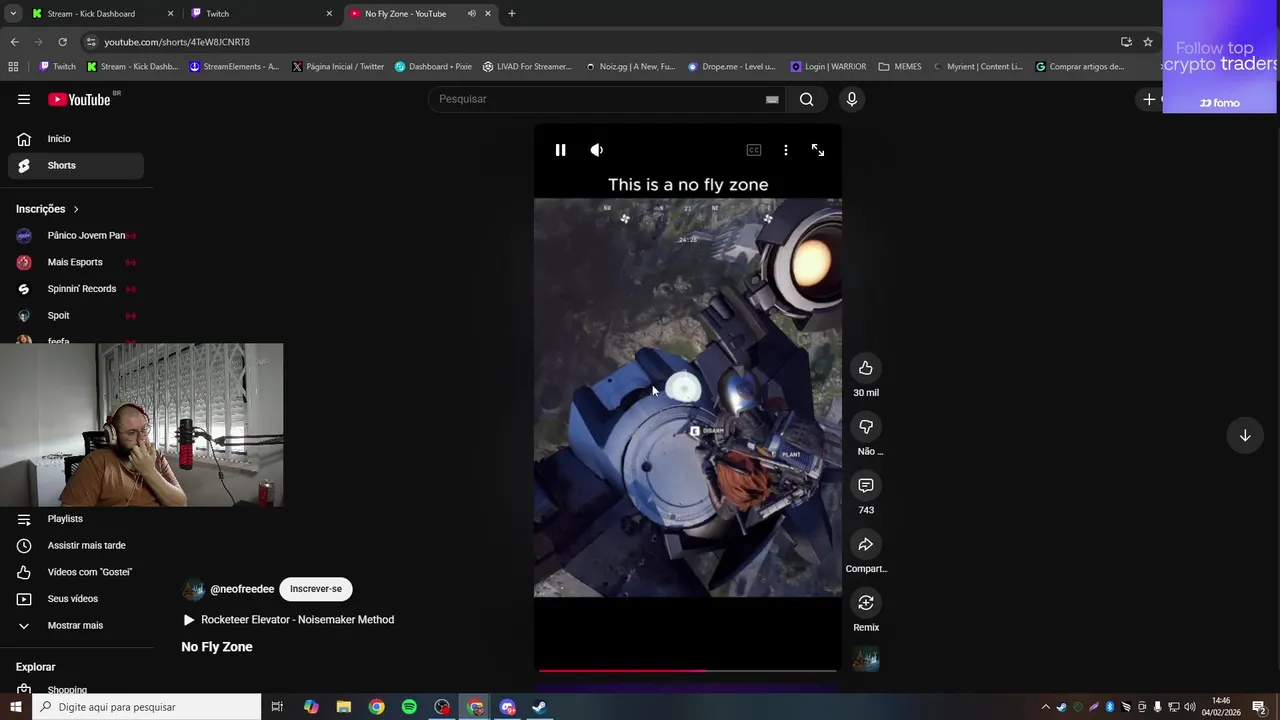Image resolution: width=1280 pixels, height=720 pixels.
Task: Pause the Shorts video
Action: 560,150
